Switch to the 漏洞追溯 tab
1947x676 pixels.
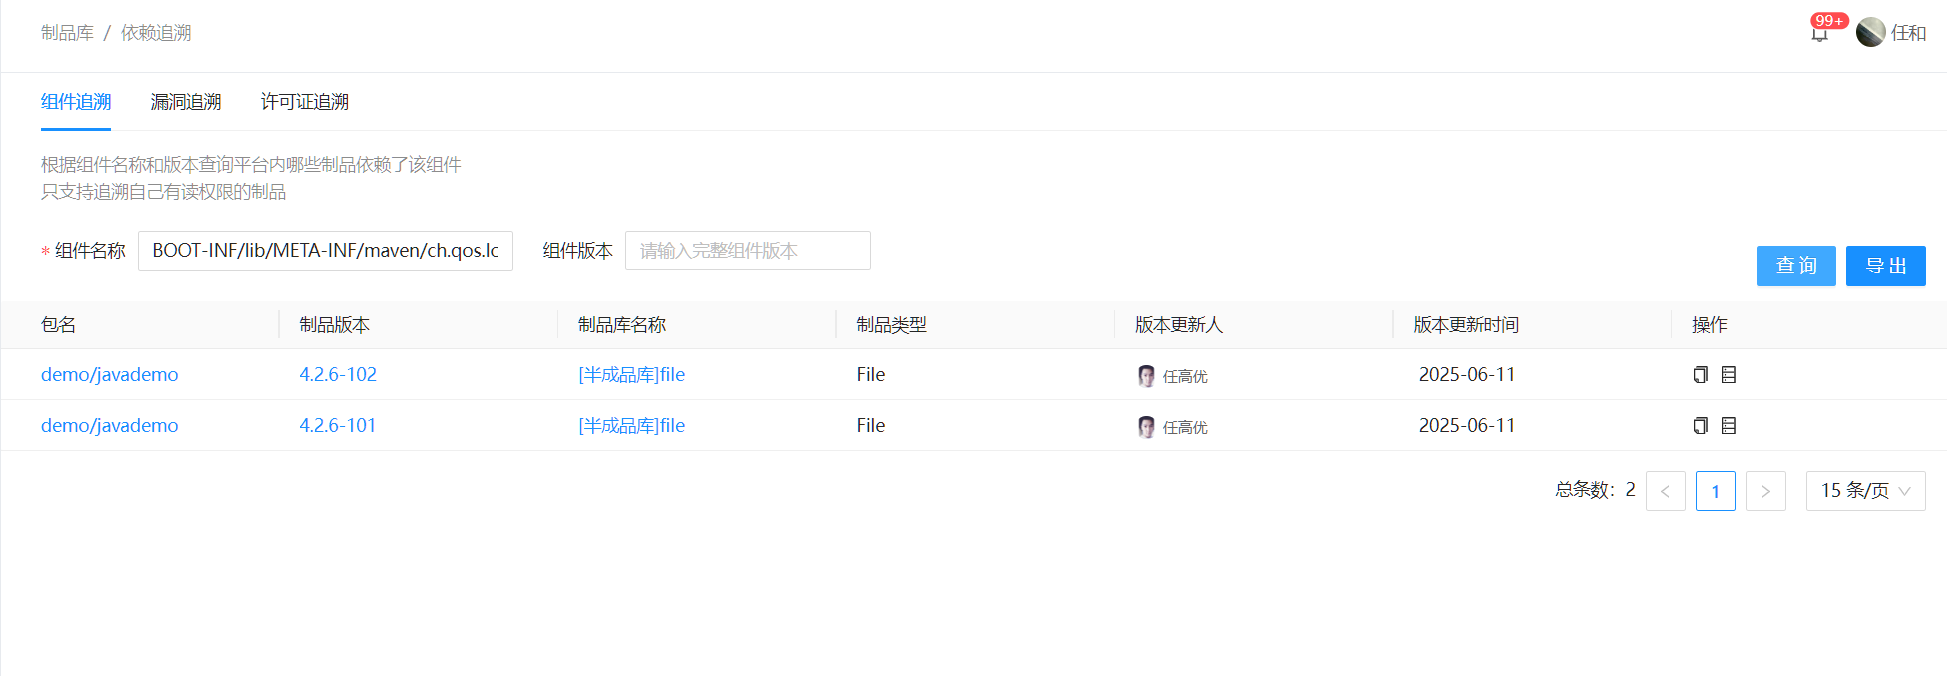(186, 102)
